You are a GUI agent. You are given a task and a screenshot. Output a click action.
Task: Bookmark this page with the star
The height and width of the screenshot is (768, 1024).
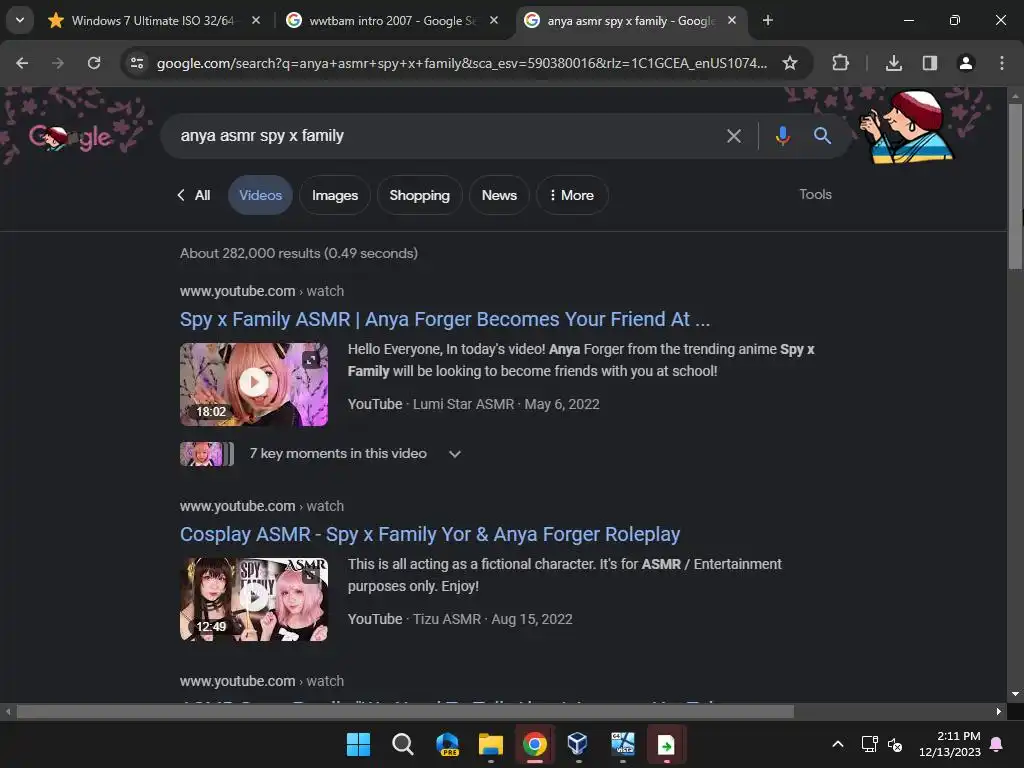coord(790,63)
